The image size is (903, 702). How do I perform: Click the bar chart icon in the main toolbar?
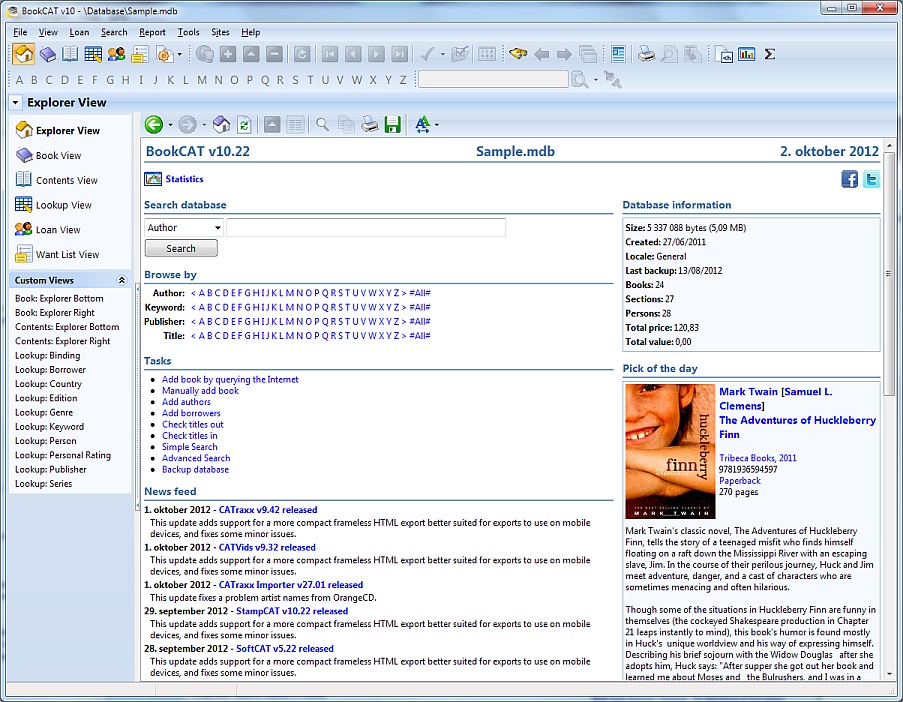(747, 54)
